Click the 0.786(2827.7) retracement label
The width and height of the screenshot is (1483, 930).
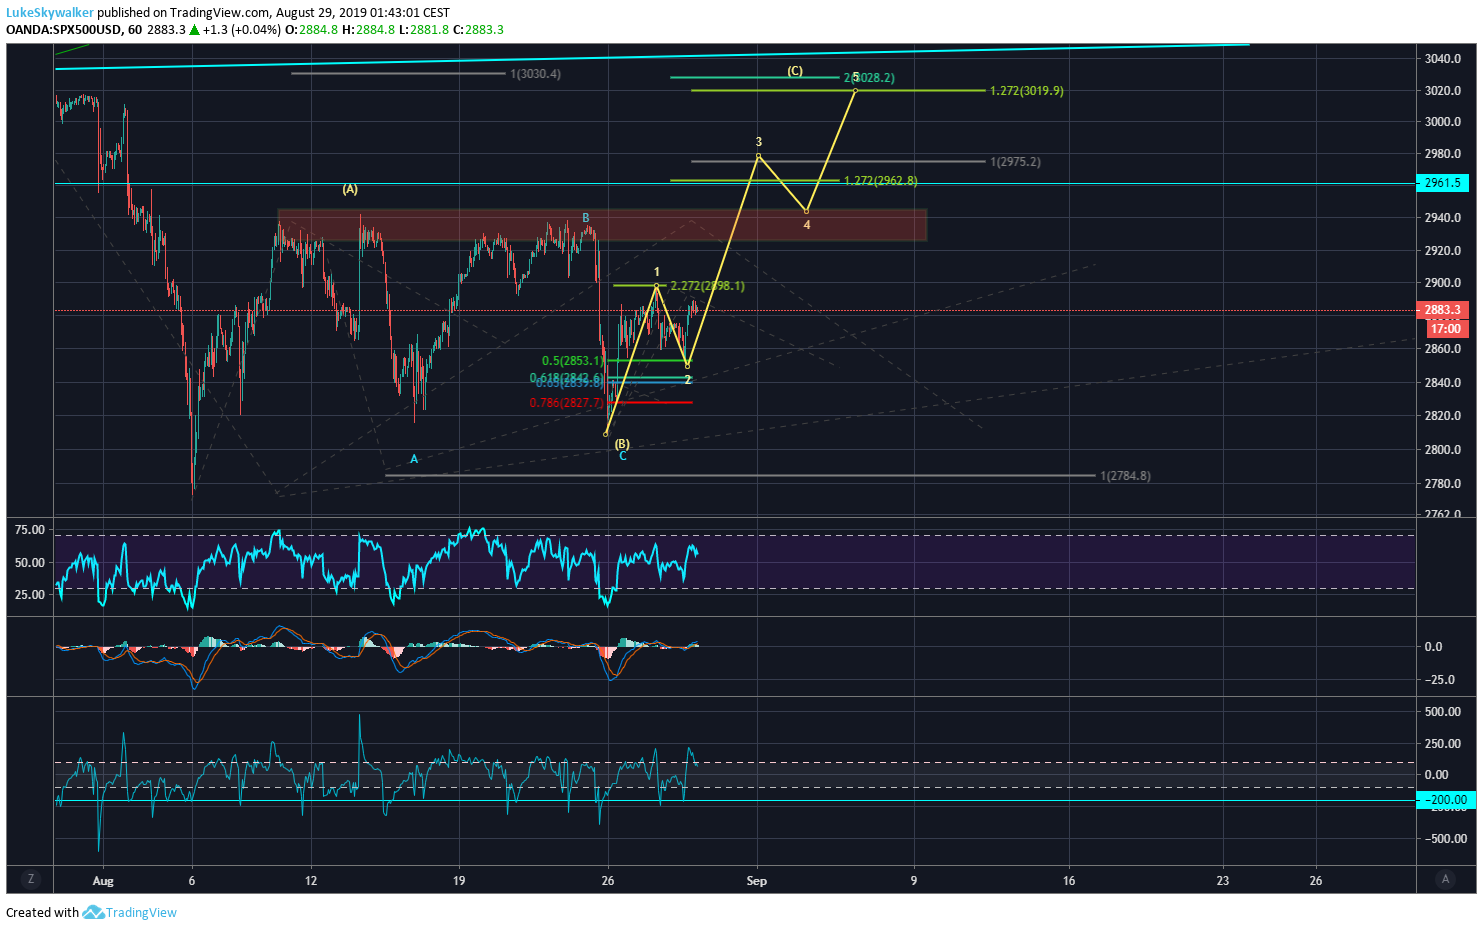click(567, 403)
